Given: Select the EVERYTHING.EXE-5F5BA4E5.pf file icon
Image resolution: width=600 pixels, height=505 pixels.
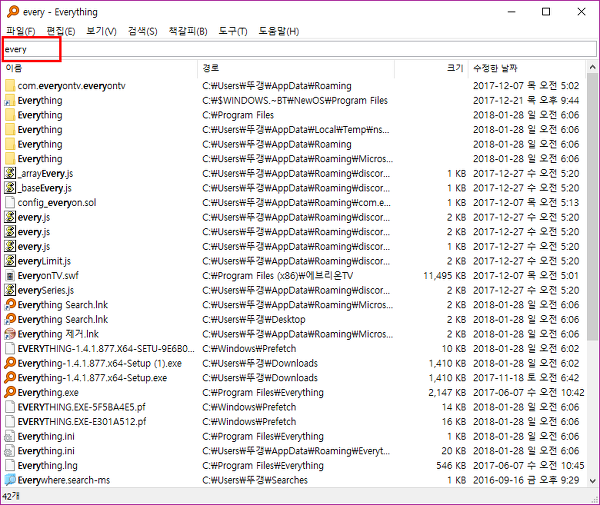Looking at the screenshot, I should [x=10, y=407].
